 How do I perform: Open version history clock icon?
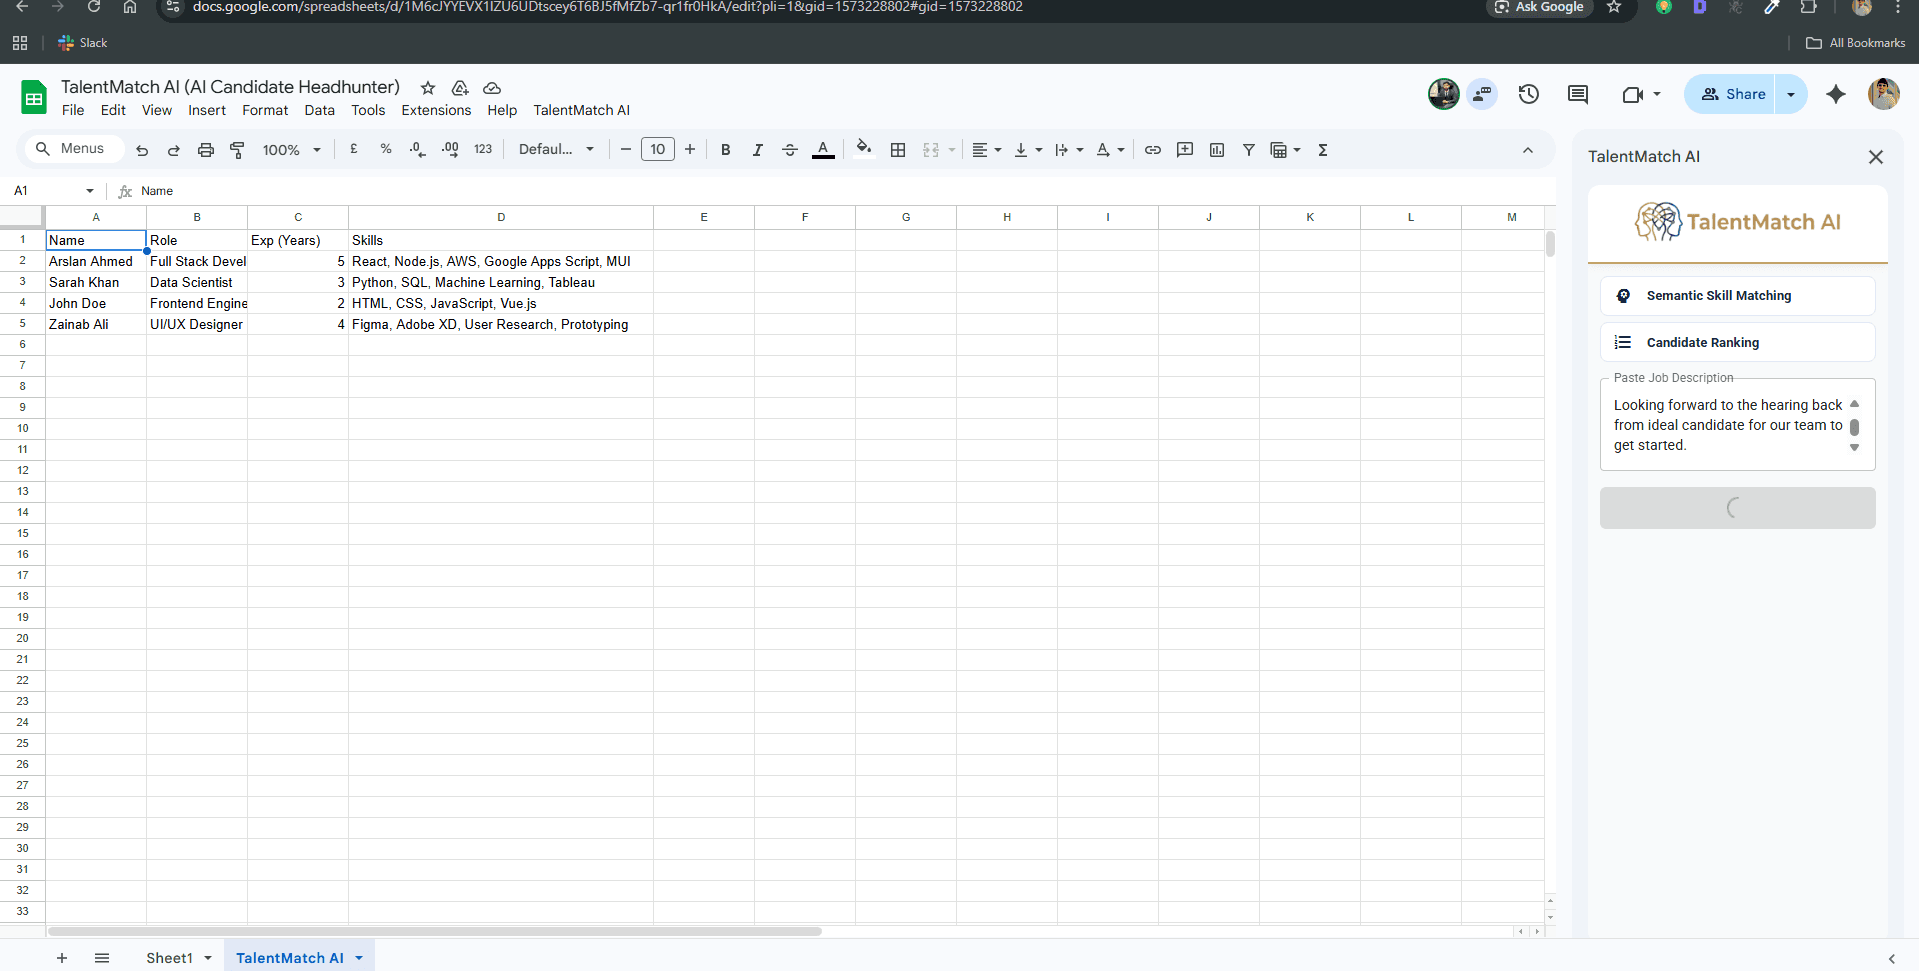pyautogui.click(x=1529, y=94)
